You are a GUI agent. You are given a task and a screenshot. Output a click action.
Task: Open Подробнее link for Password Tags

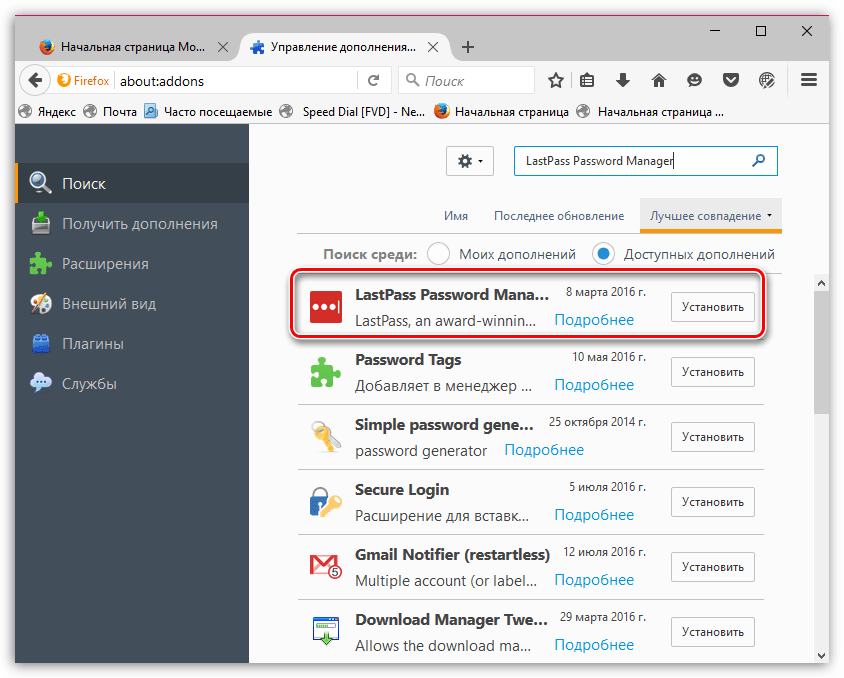(594, 385)
